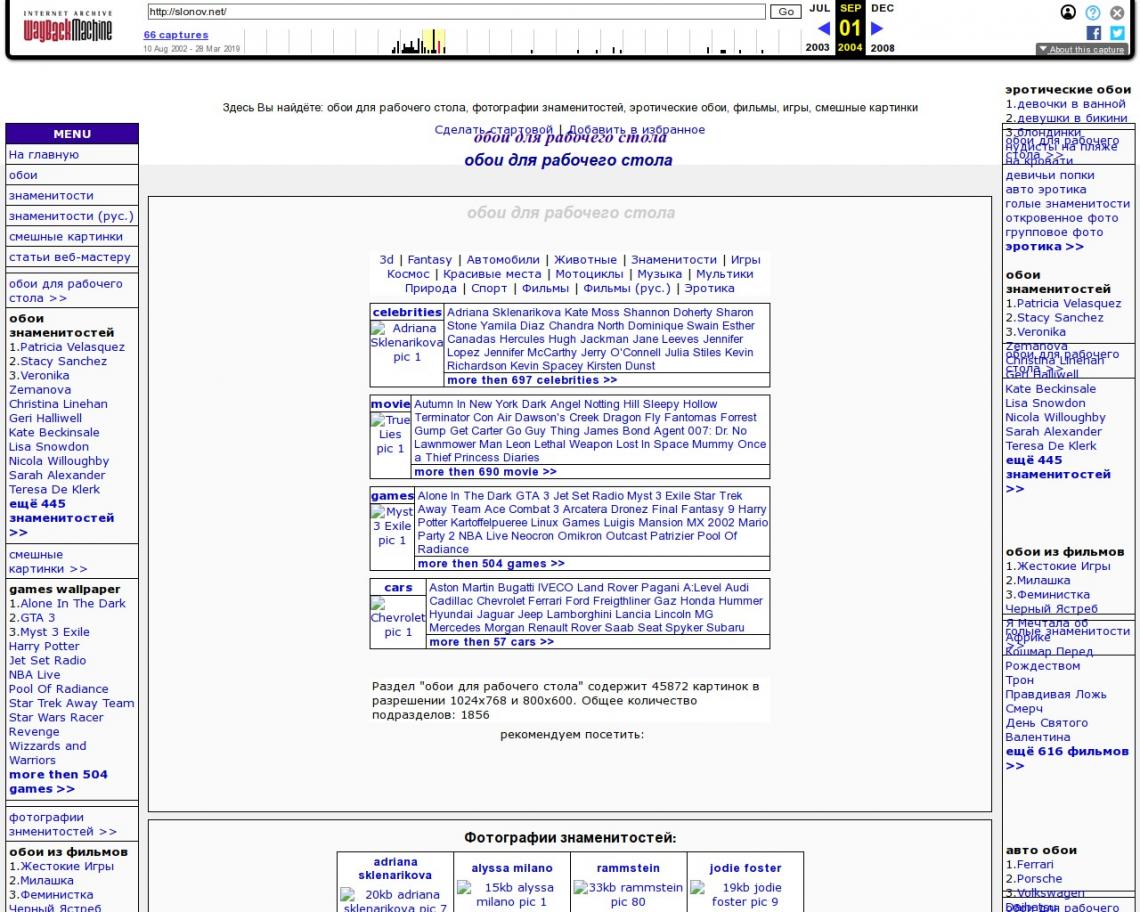Screen dimensions: 1140x912
Task: Open True Lies pic 1 thumbnail
Action: point(390,434)
